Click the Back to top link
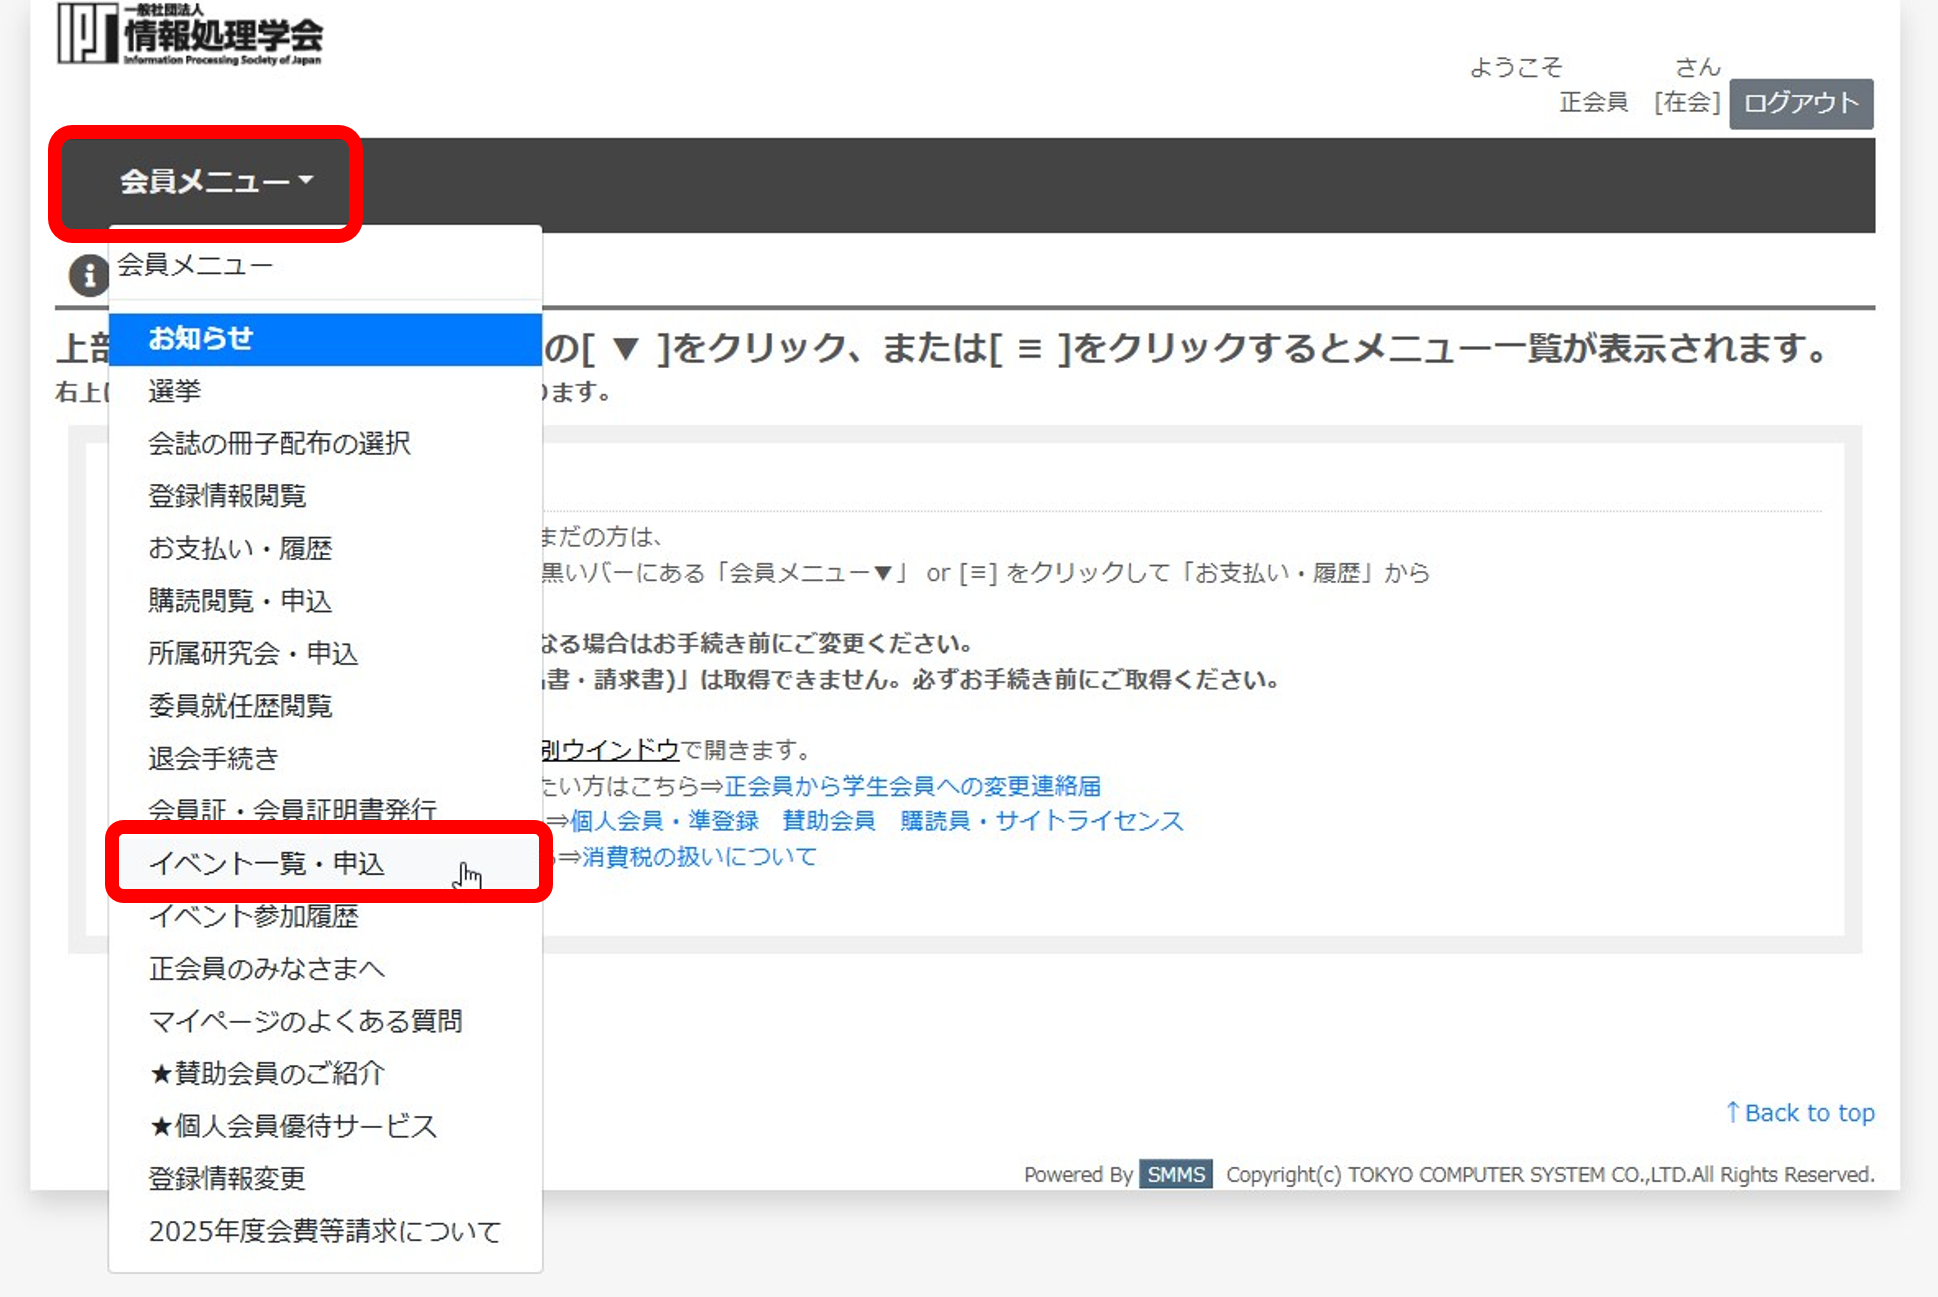Image resolution: width=1938 pixels, height=1297 pixels. click(x=1800, y=1113)
